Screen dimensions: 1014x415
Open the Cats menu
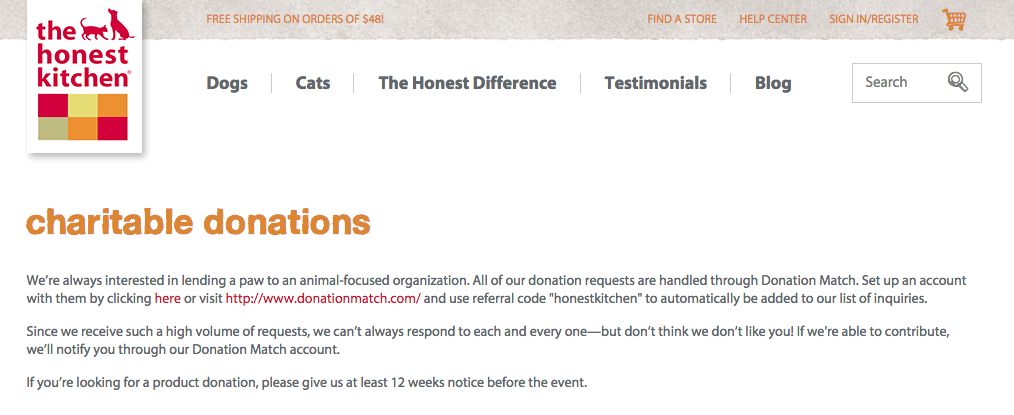pyautogui.click(x=313, y=83)
